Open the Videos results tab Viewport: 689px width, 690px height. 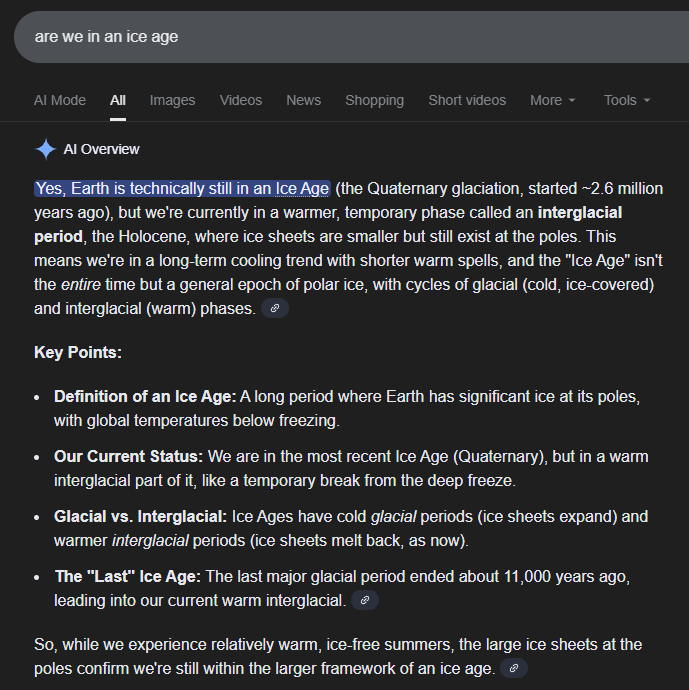click(241, 100)
